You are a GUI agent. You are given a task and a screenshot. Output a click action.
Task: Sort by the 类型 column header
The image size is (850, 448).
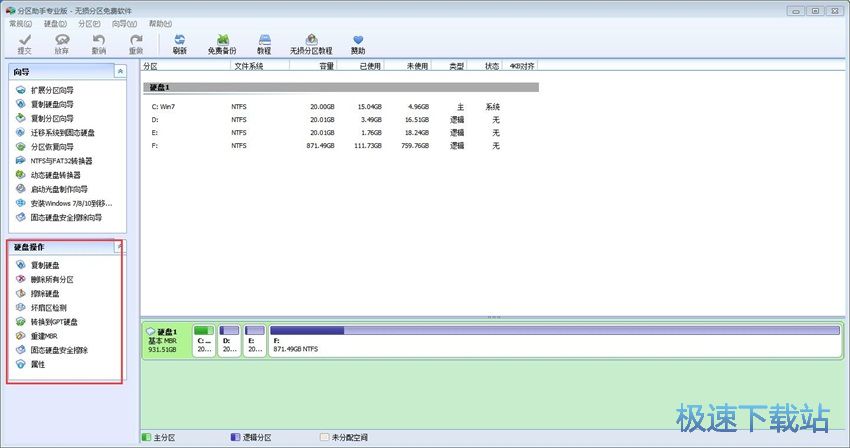point(449,66)
